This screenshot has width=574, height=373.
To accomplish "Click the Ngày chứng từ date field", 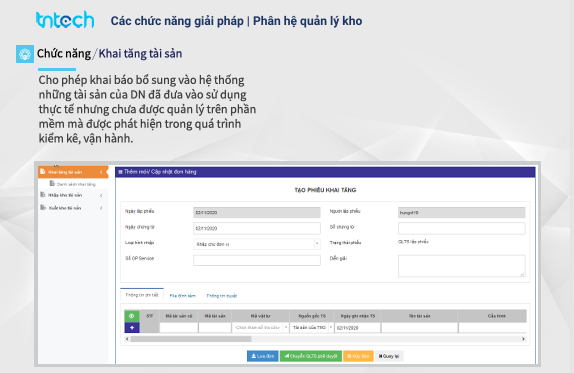I will click(257, 228).
